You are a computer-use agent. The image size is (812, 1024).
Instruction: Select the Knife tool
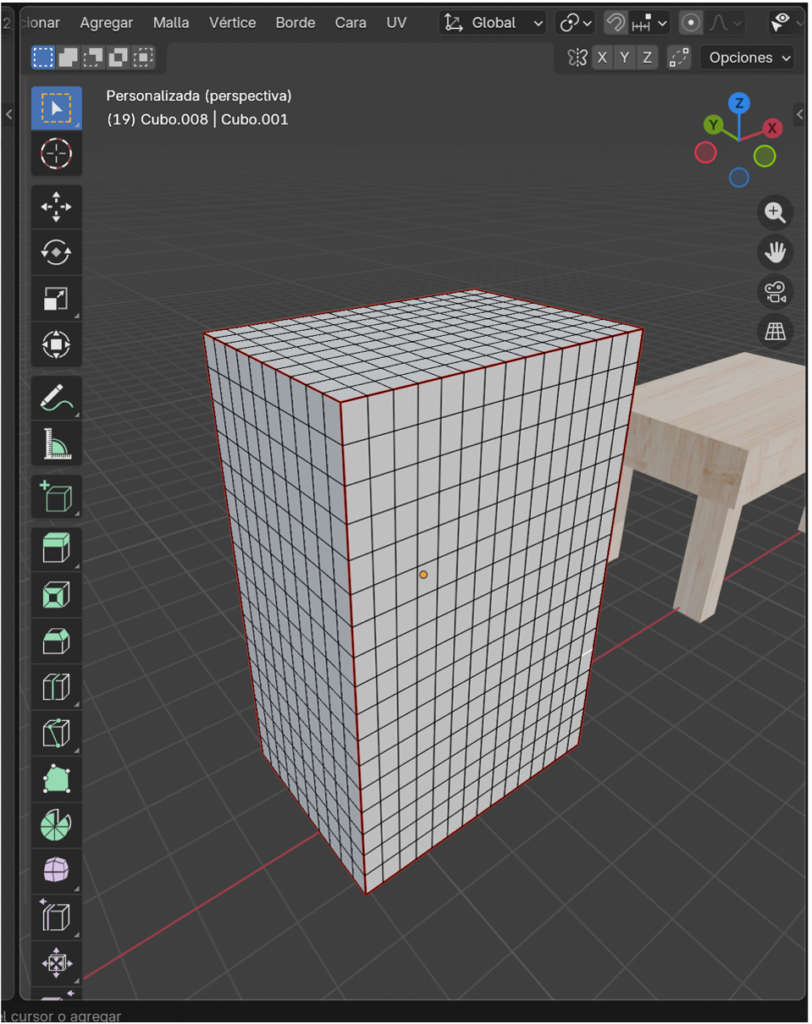point(56,733)
